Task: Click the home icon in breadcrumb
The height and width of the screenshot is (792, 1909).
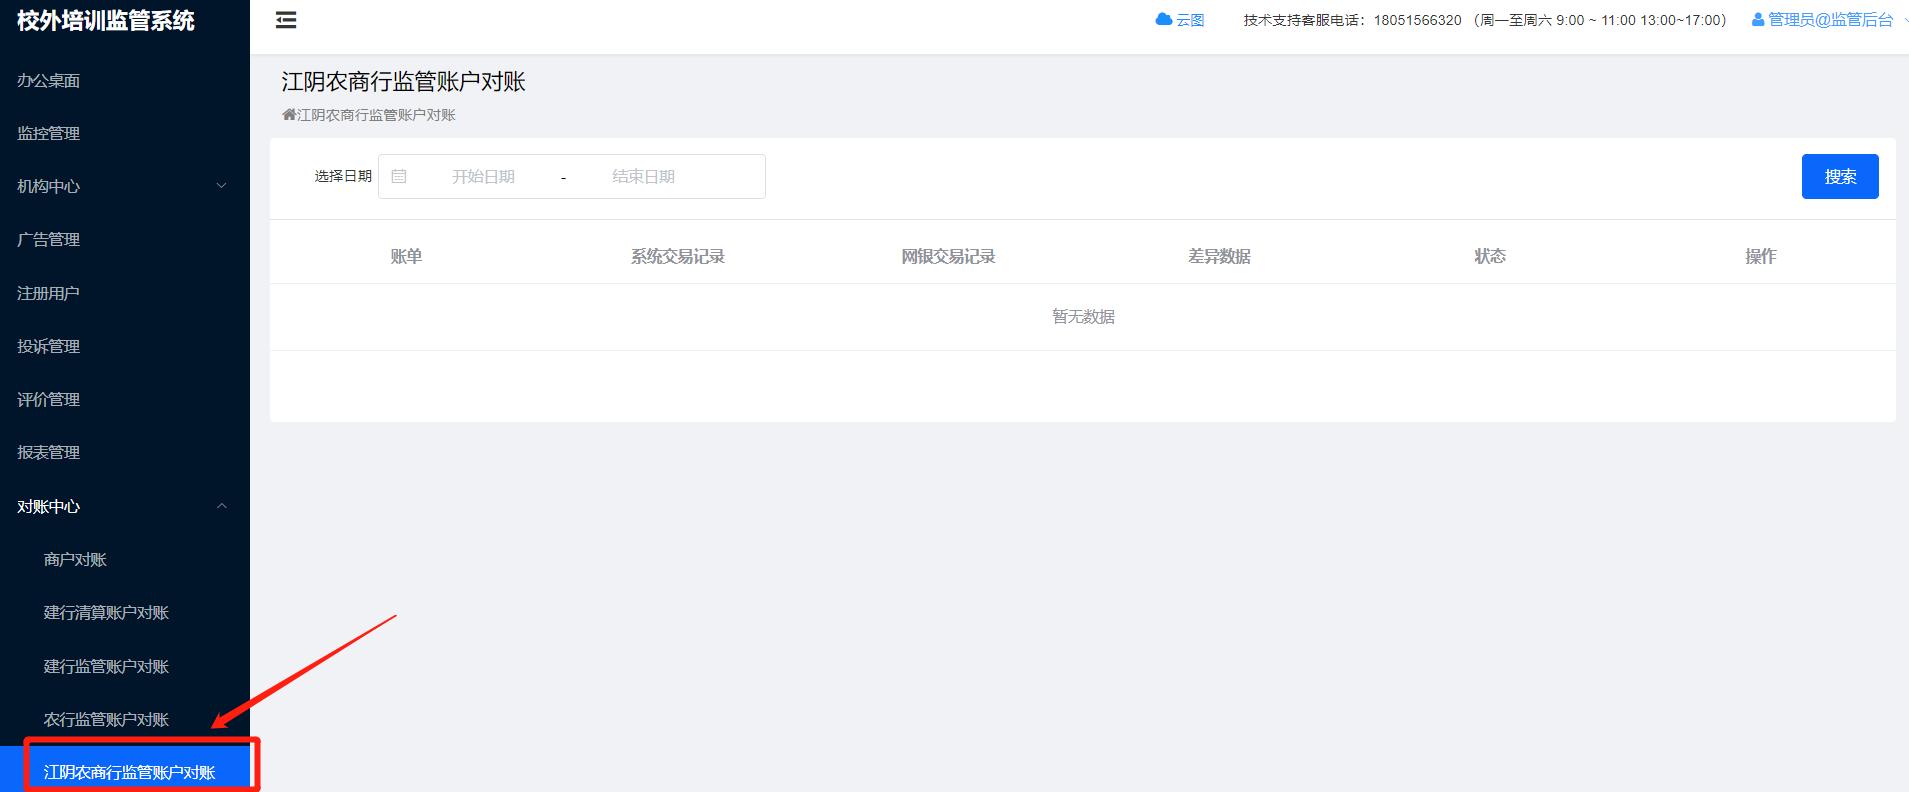Action: point(289,115)
